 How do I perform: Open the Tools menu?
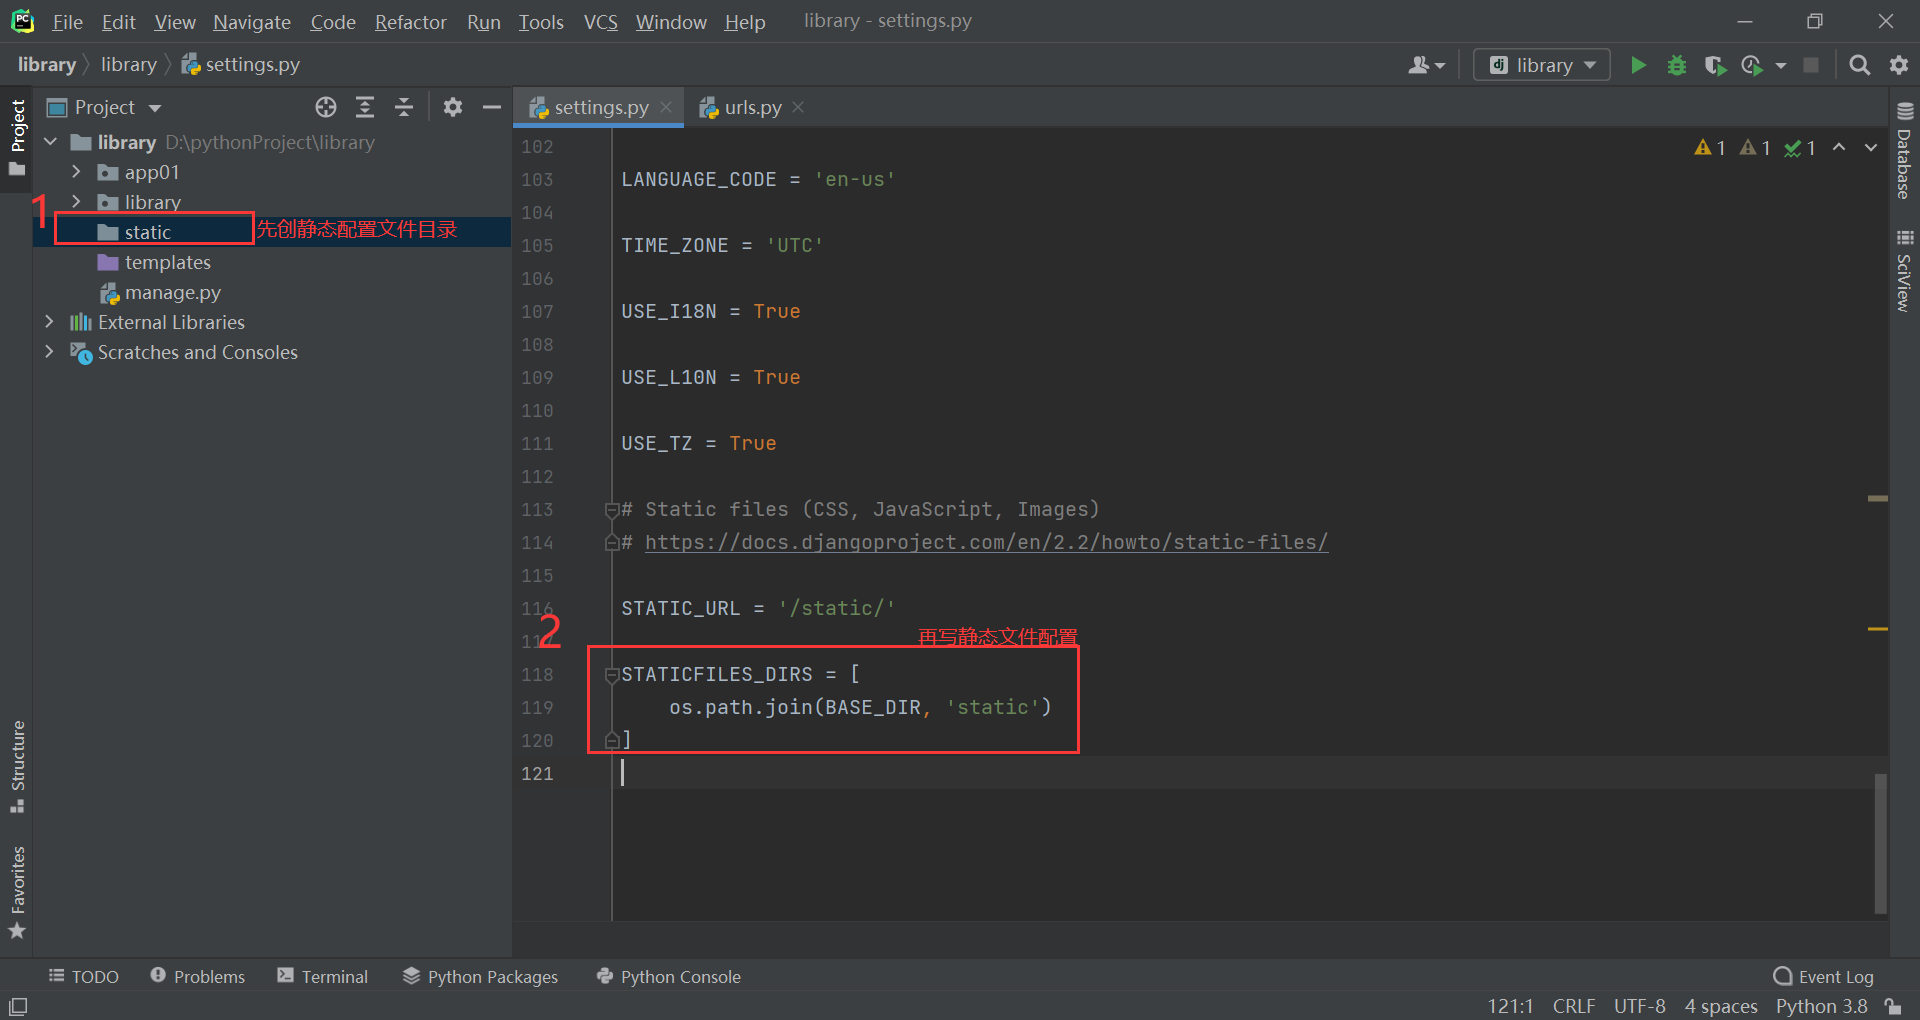coord(541,21)
